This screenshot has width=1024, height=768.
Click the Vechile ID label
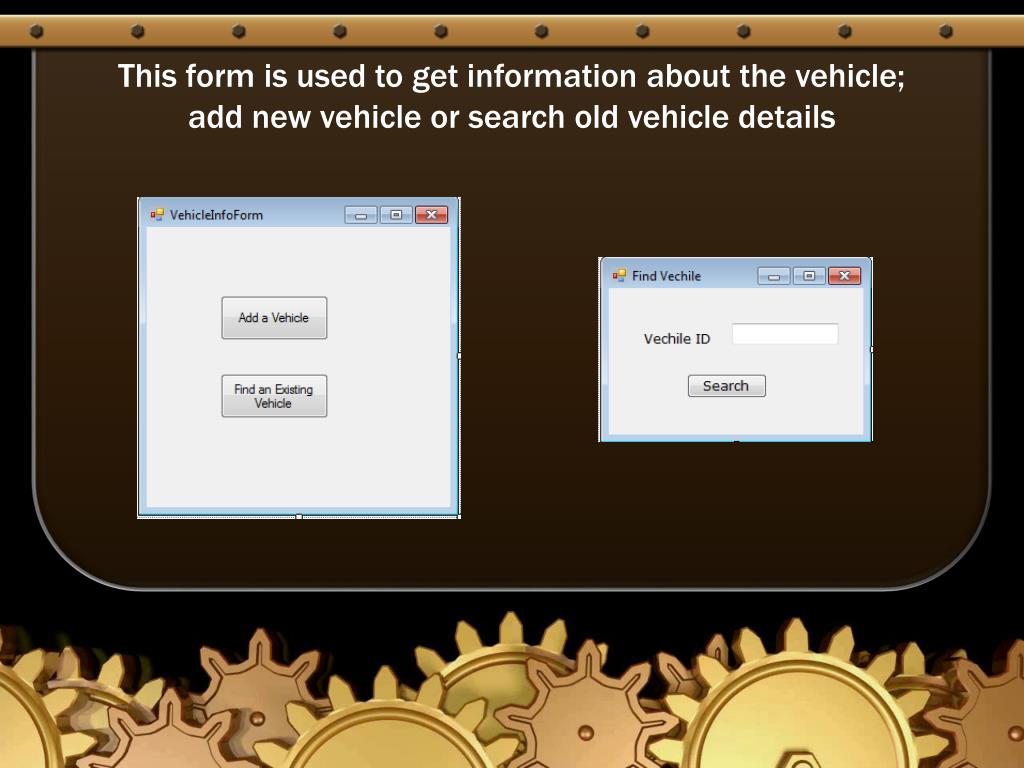coord(677,339)
